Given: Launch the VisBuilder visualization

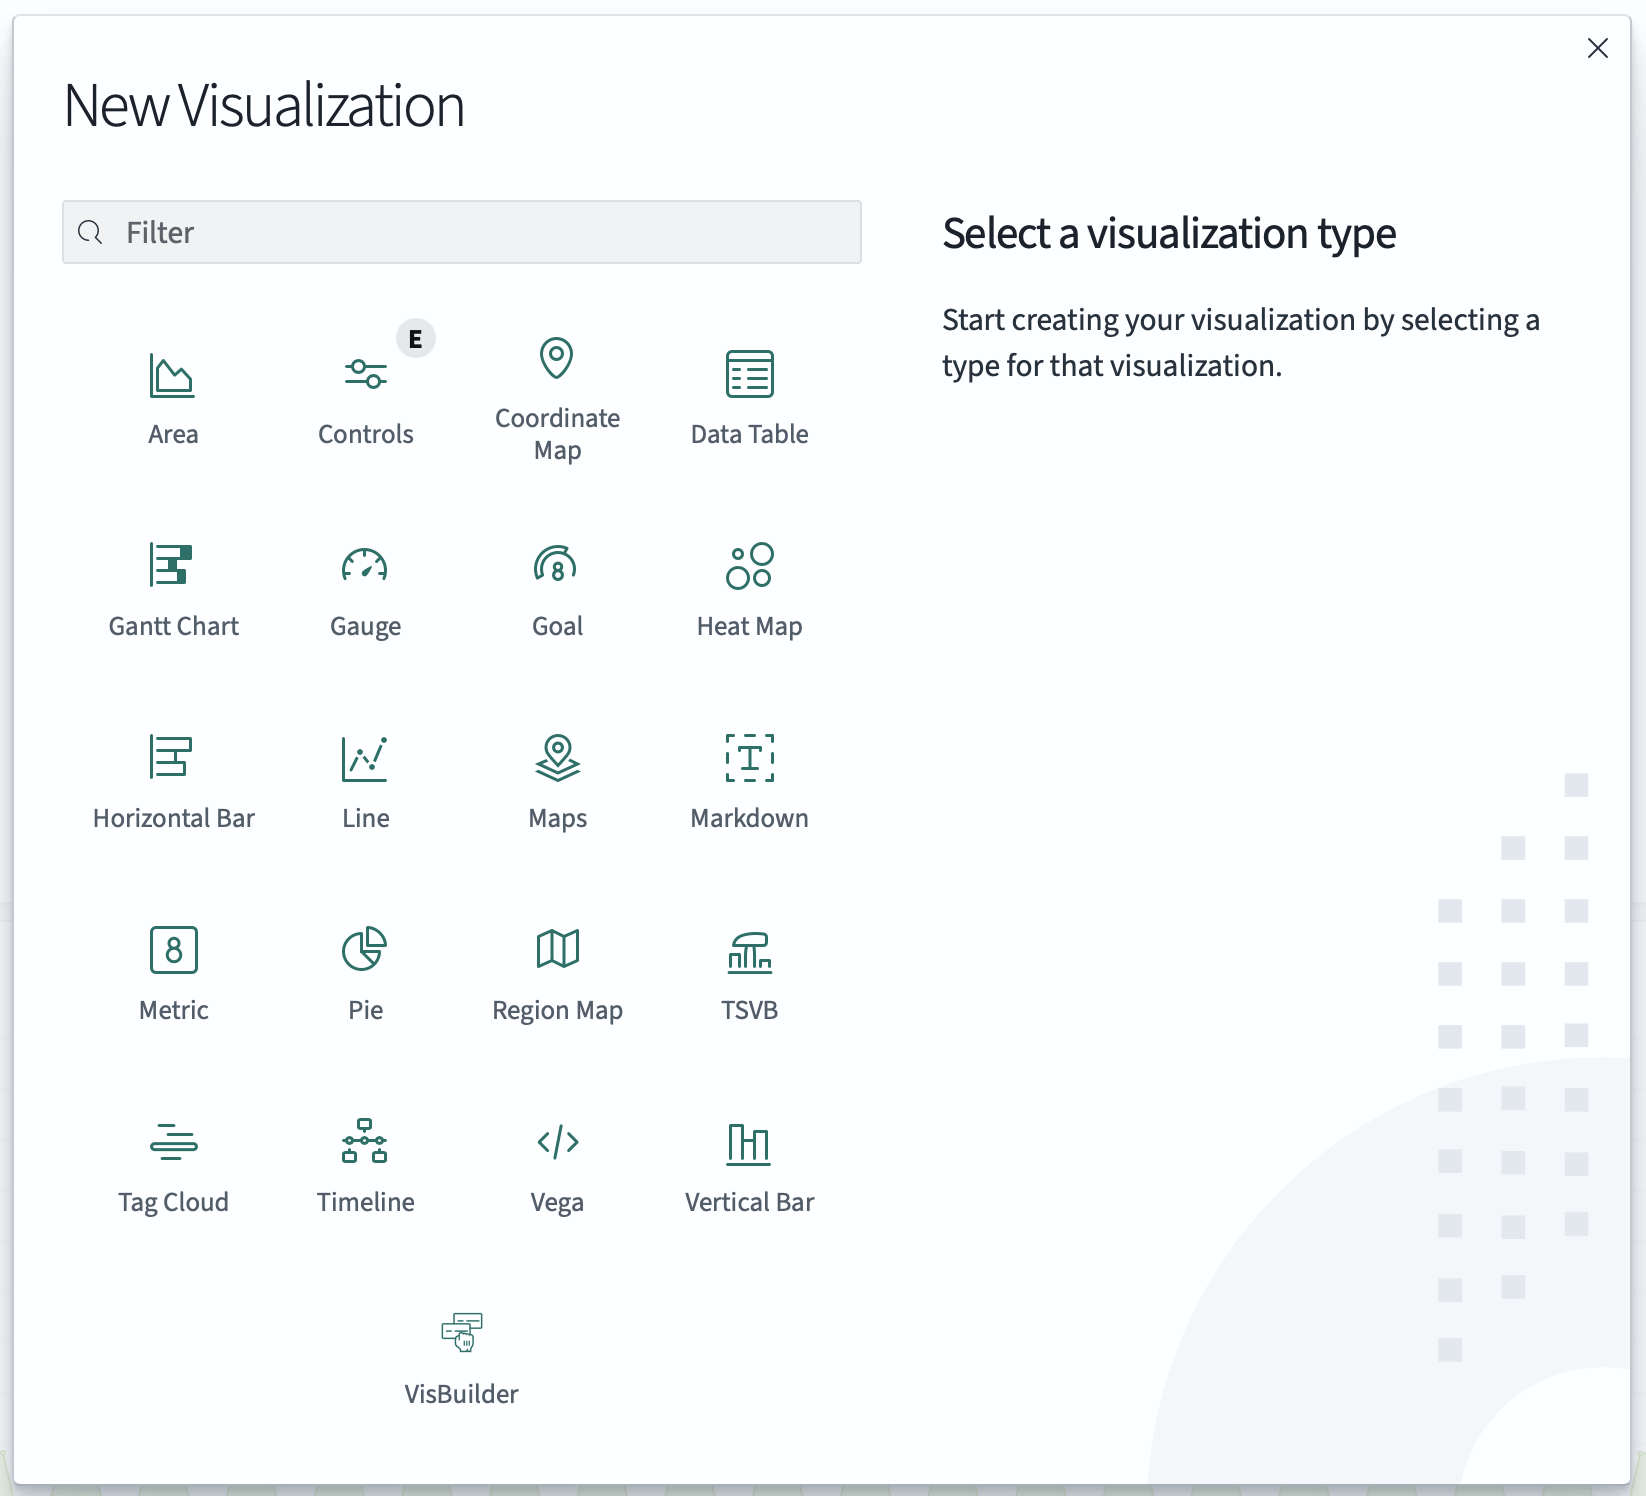Looking at the screenshot, I should pyautogui.click(x=461, y=1335).
